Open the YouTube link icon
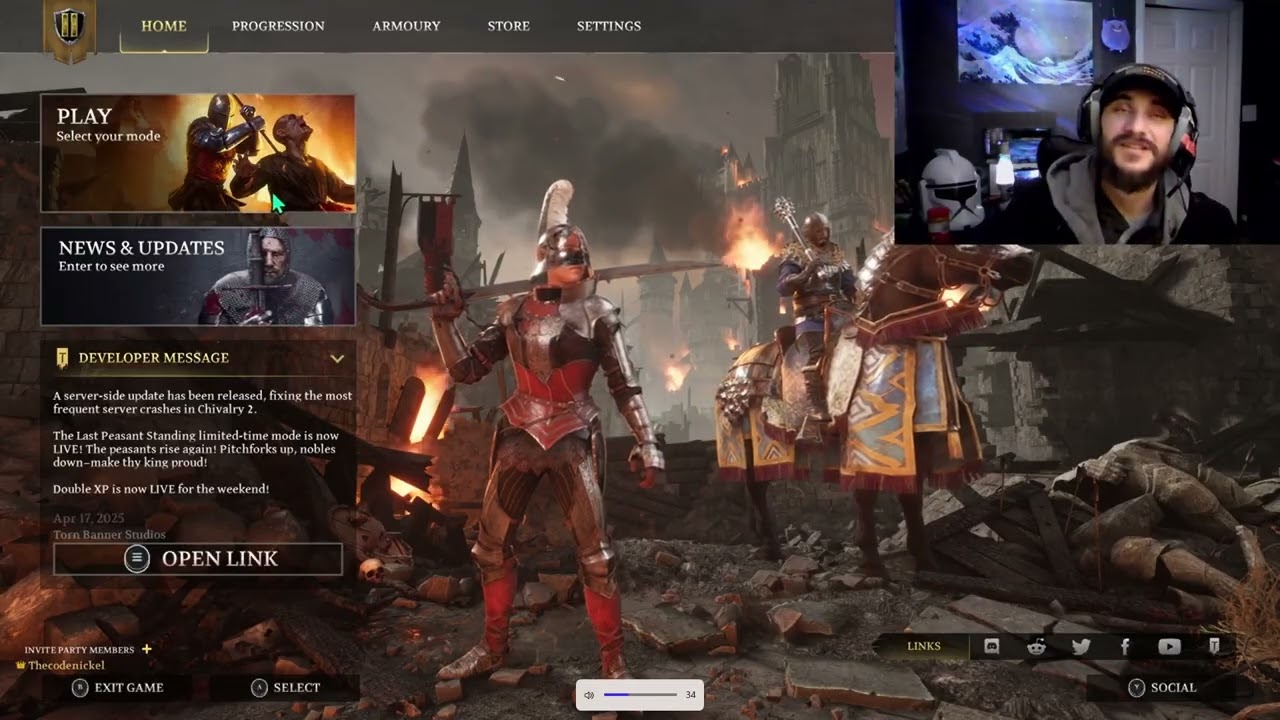This screenshot has width=1280, height=720. pyautogui.click(x=1169, y=646)
